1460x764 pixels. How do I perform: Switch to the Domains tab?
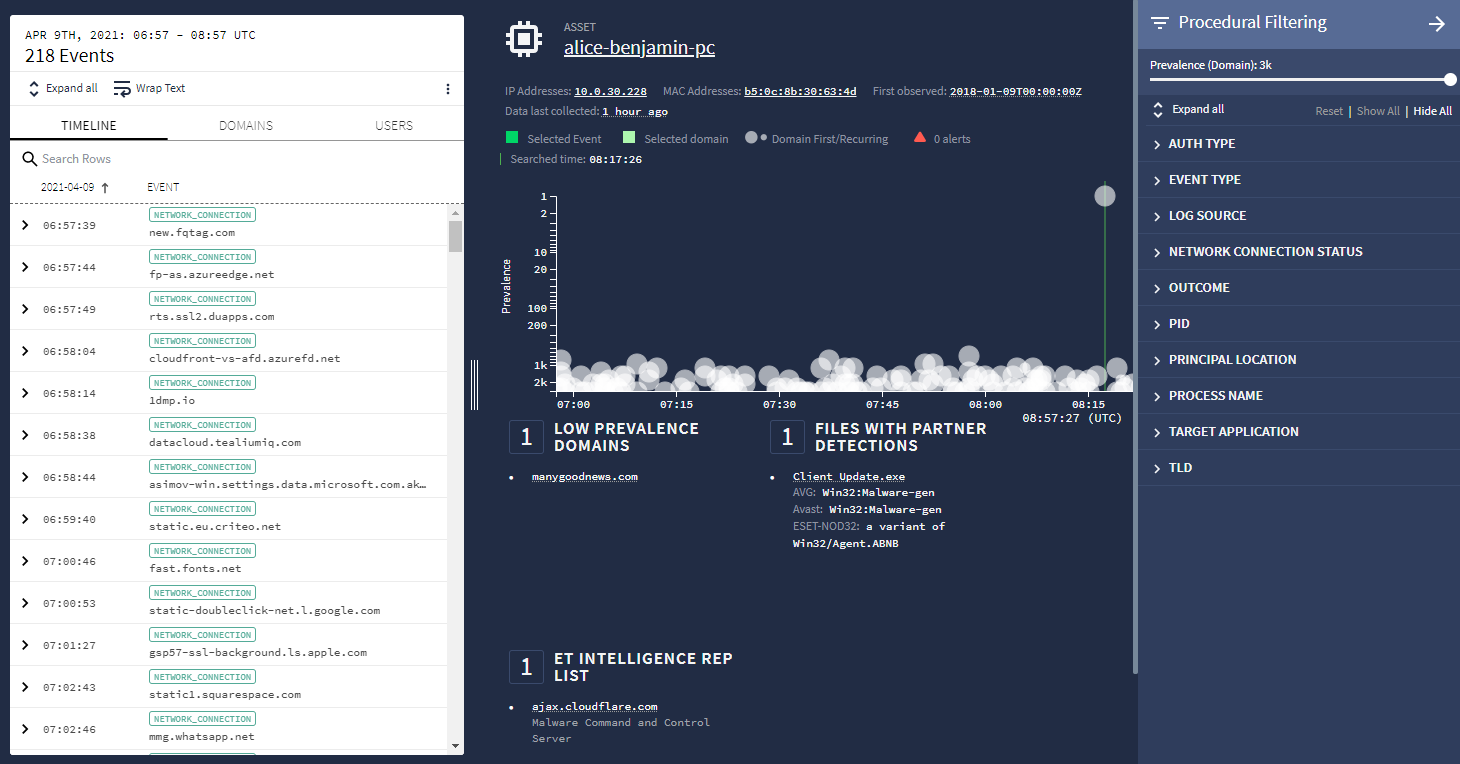pyautogui.click(x=246, y=126)
